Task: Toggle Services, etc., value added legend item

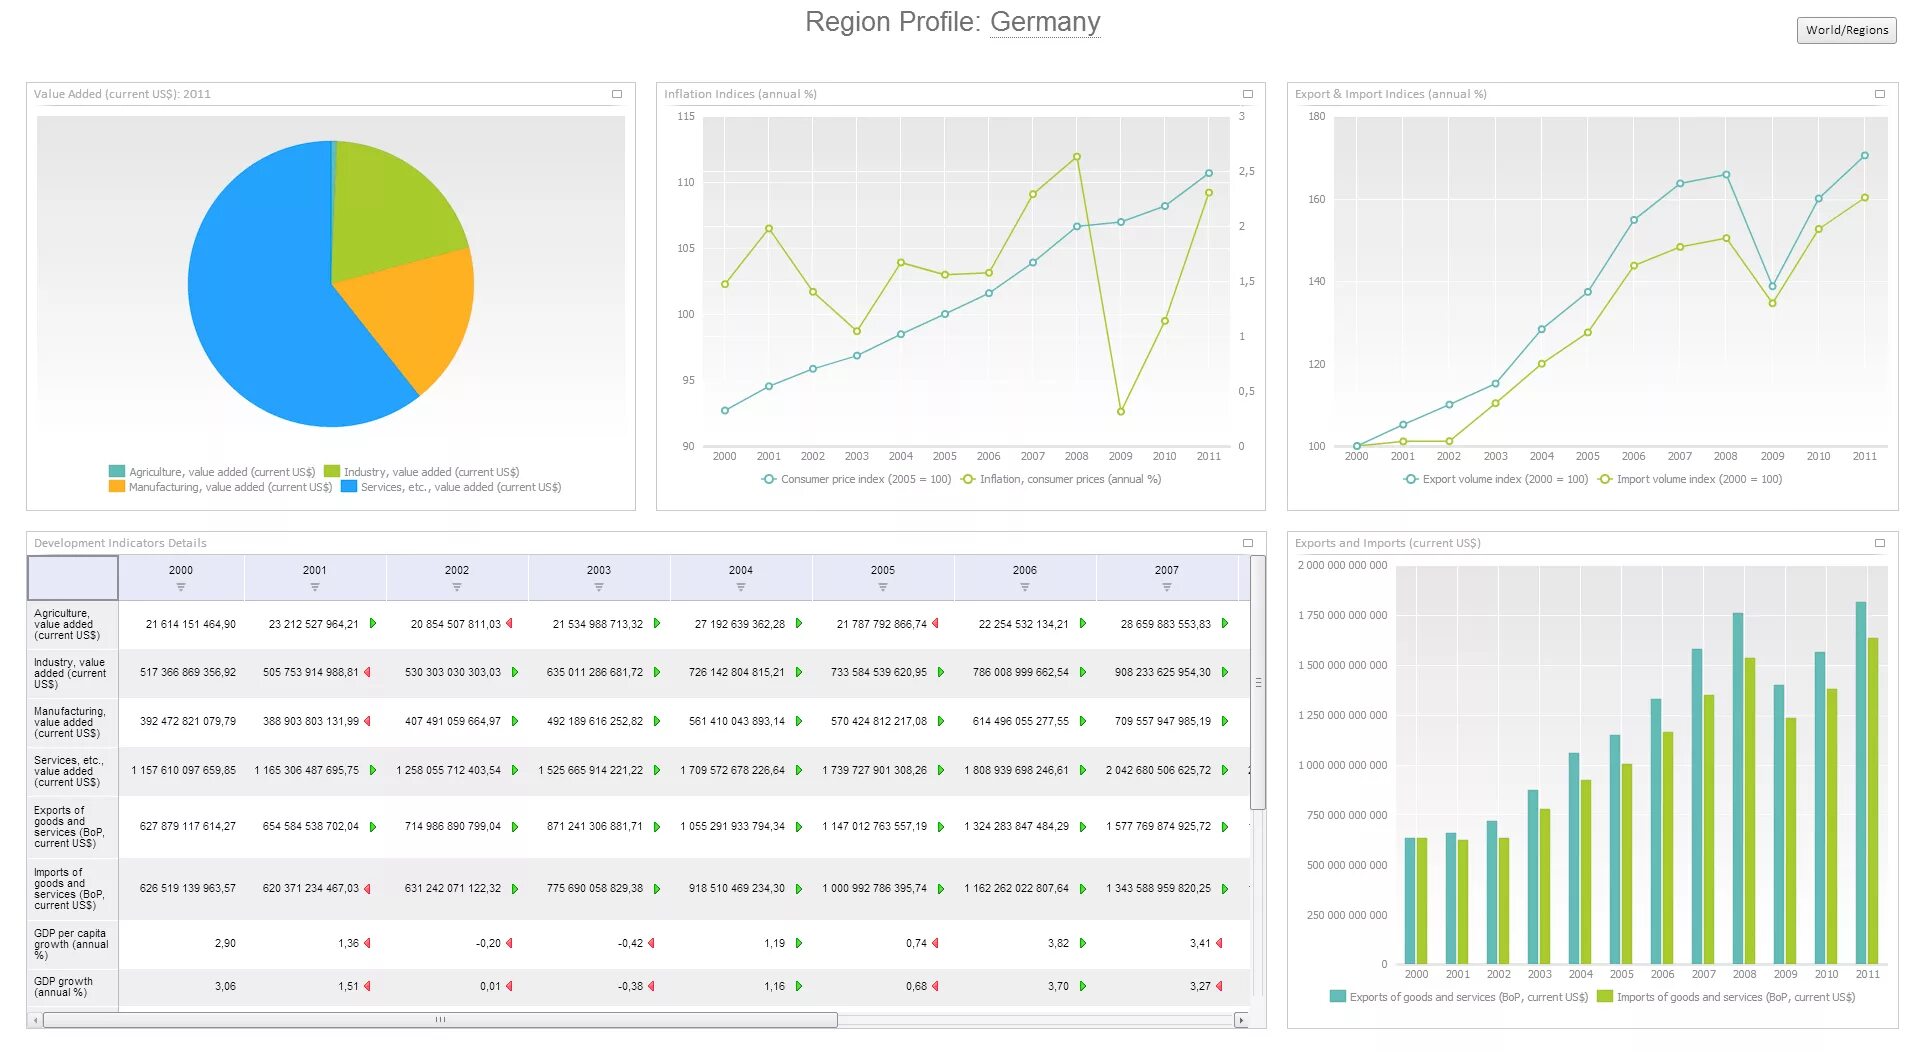Action: [x=451, y=487]
